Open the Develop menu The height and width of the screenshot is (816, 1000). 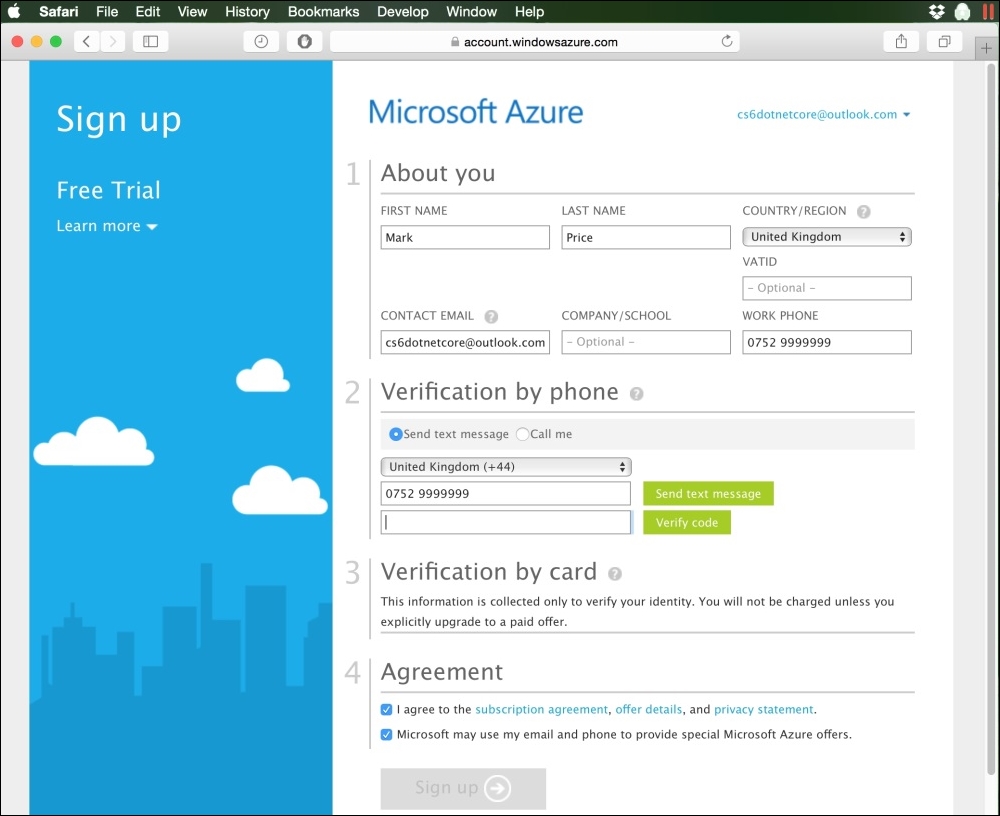(x=402, y=11)
